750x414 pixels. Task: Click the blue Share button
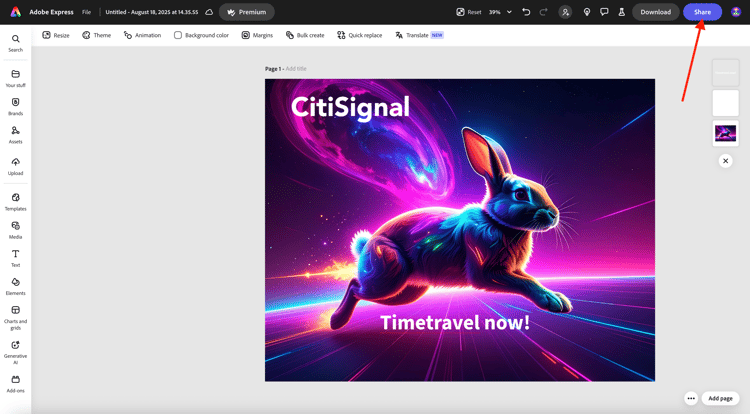pyautogui.click(x=702, y=12)
